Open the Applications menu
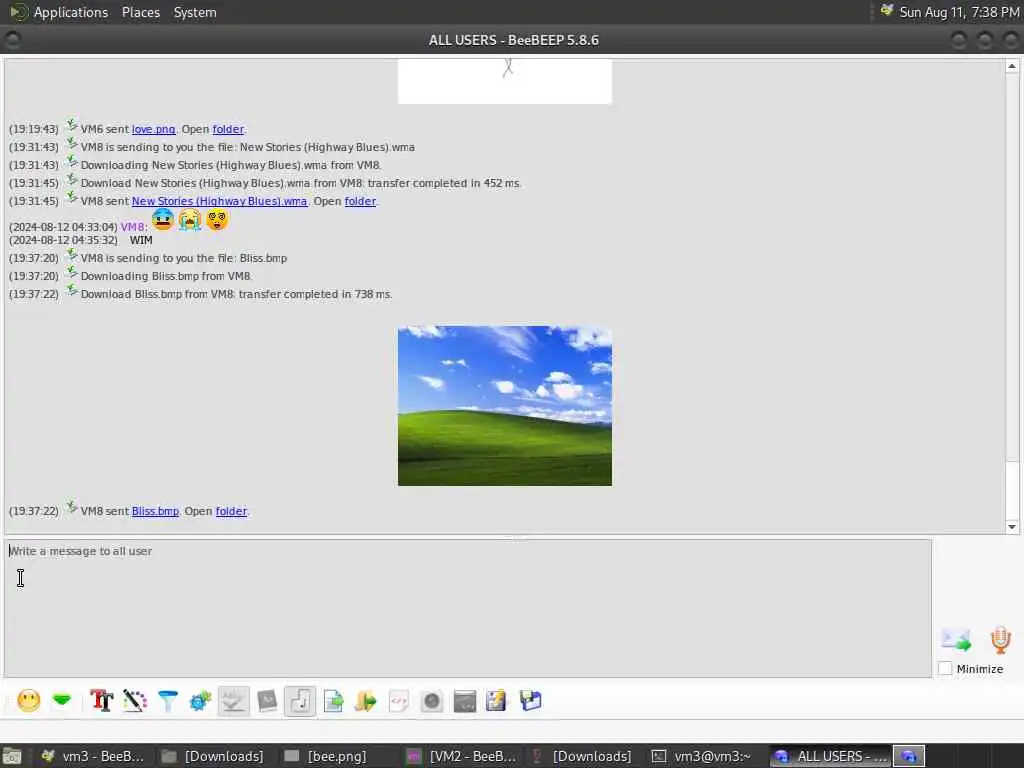The height and width of the screenshot is (768, 1024). click(x=71, y=12)
